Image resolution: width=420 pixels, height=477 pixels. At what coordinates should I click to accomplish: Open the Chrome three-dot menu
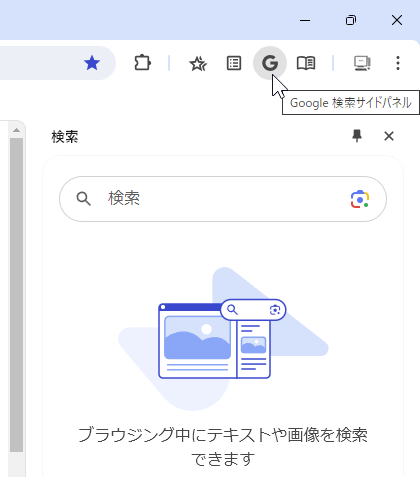(x=398, y=63)
